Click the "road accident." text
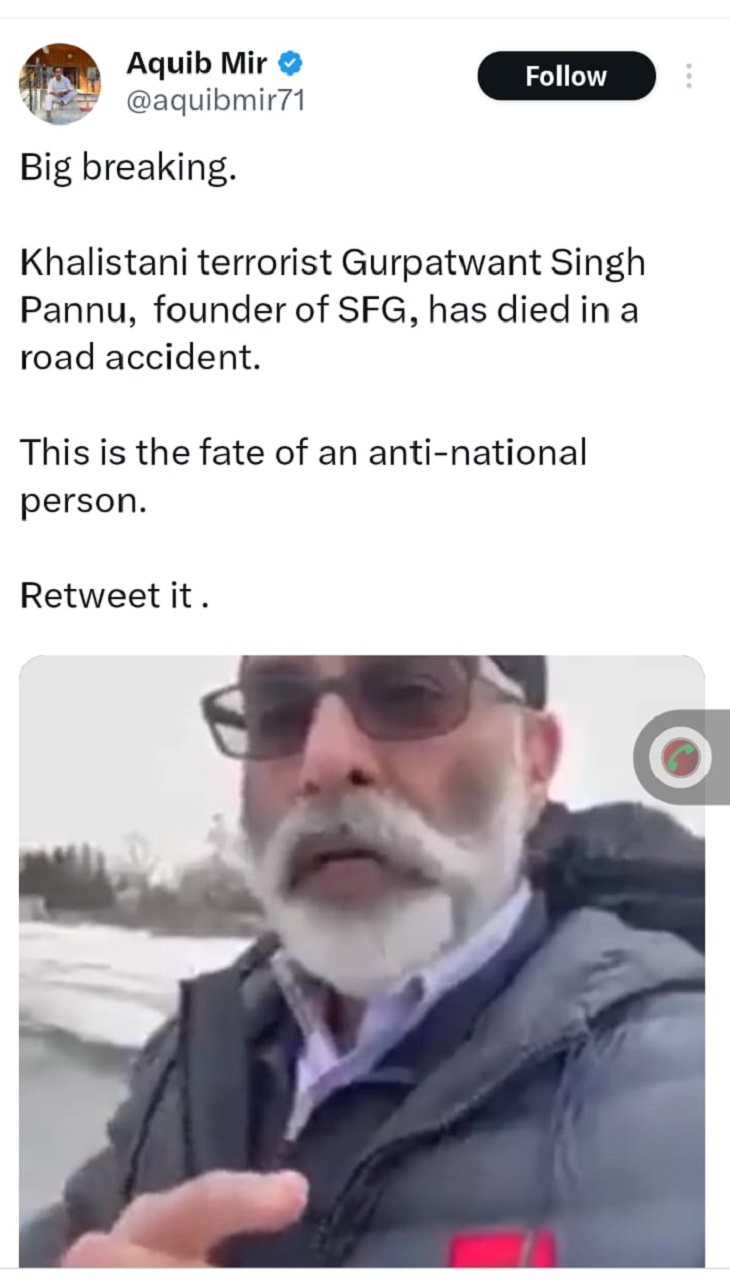730x1287 pixels. 140,357
